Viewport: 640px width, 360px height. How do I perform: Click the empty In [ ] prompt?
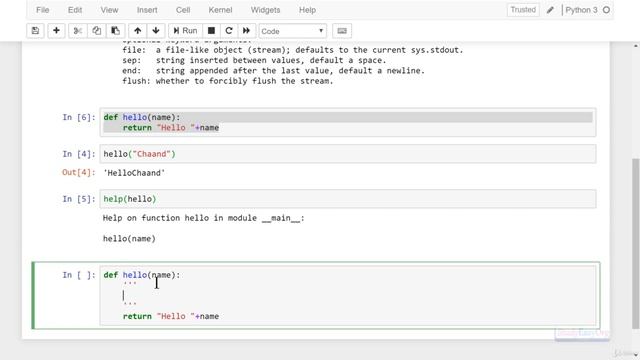coord(79,275)
